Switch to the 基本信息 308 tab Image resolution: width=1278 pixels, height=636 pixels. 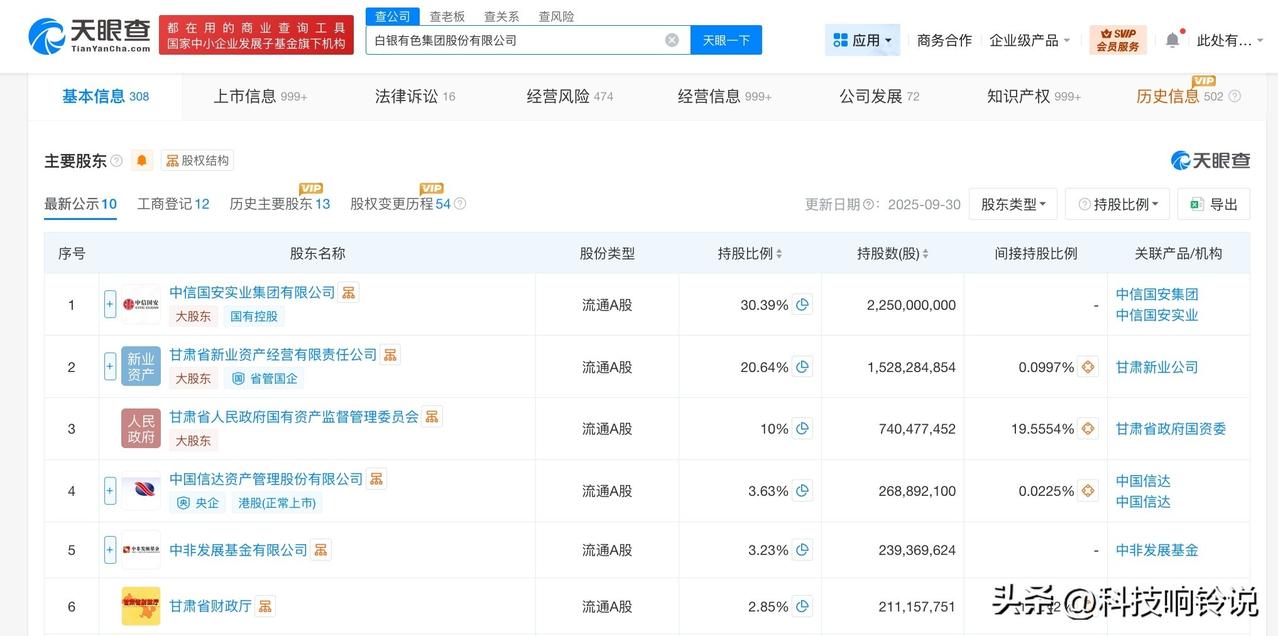[105, 96]
